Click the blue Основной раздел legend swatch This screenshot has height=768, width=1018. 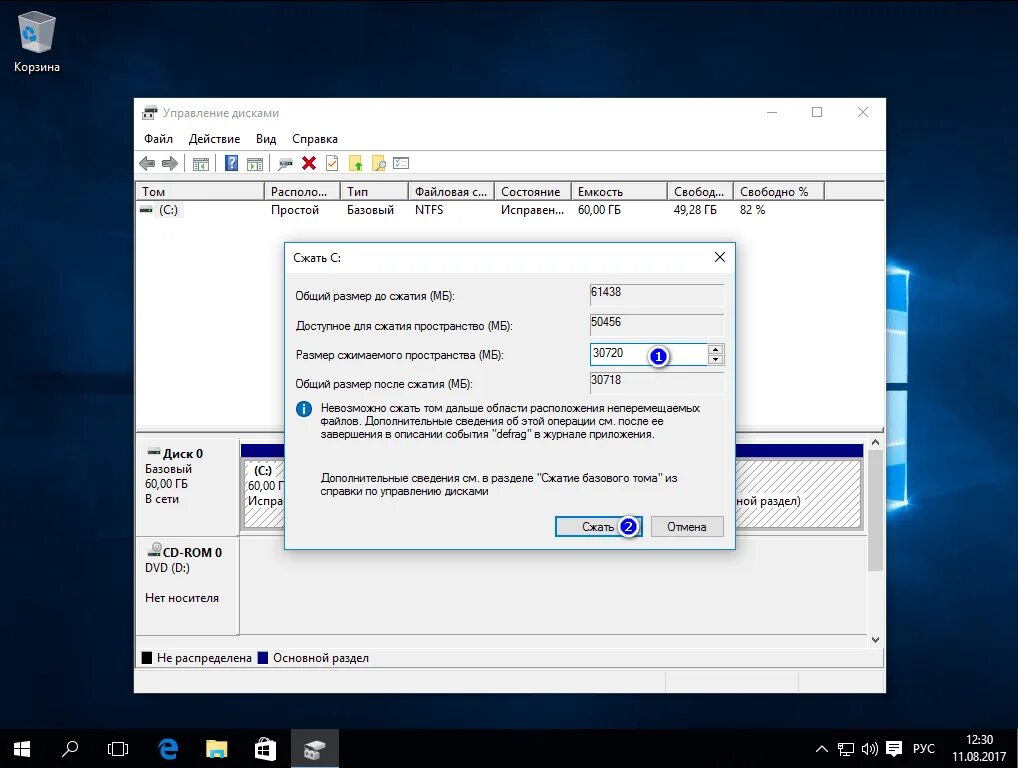tap(263, 658)
